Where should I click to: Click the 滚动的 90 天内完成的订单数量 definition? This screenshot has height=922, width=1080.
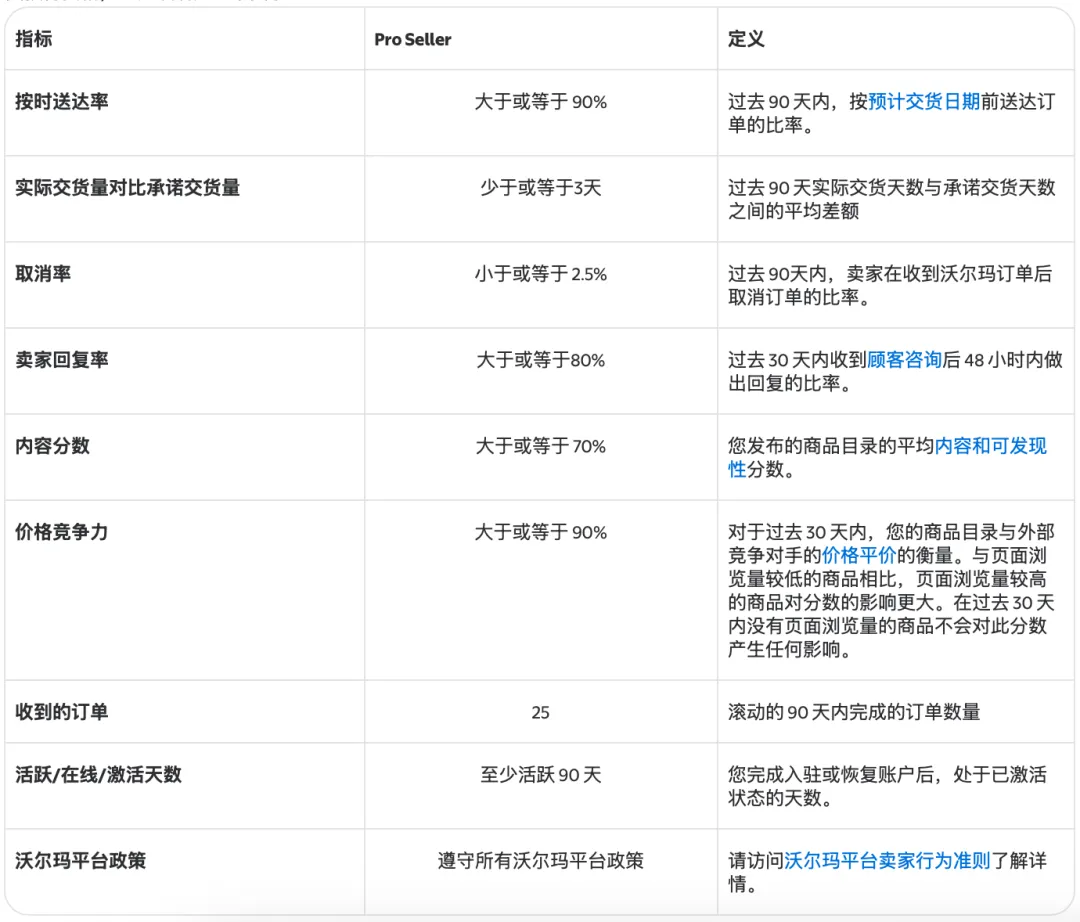coord(854,712)
